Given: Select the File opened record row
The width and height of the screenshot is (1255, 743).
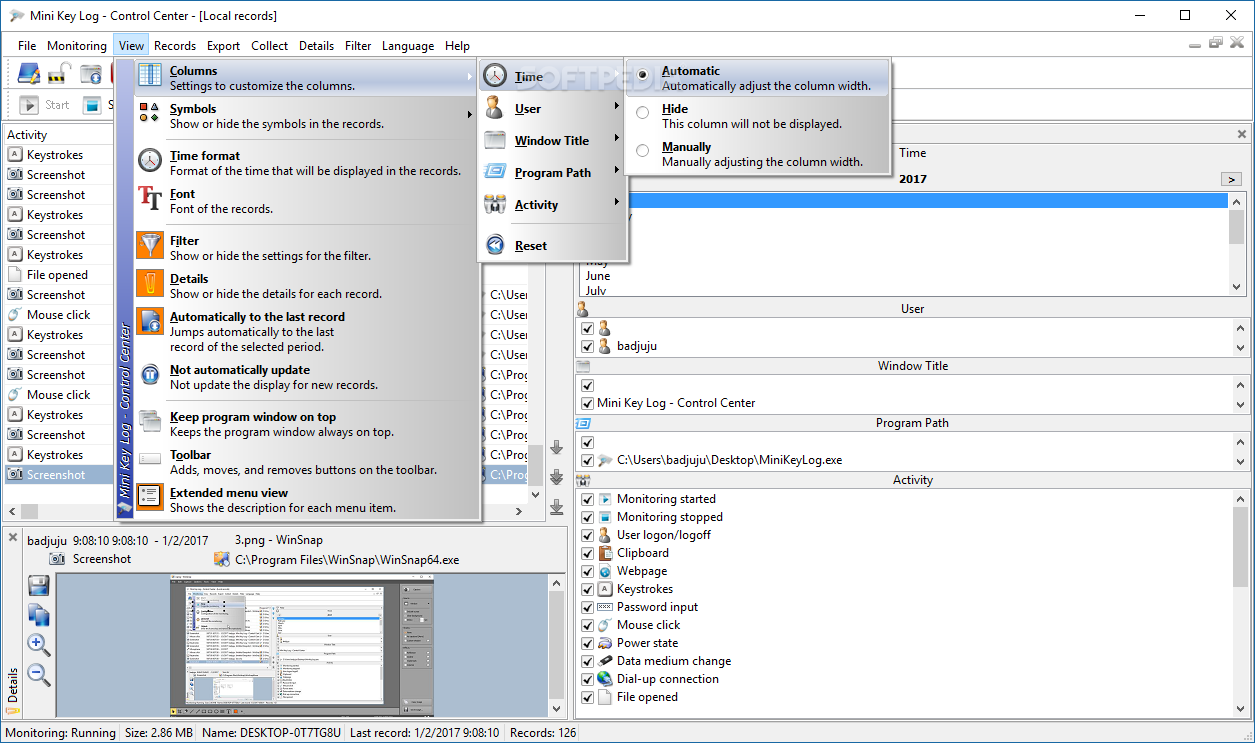Looking at the screenshot, I should point(58,275).
